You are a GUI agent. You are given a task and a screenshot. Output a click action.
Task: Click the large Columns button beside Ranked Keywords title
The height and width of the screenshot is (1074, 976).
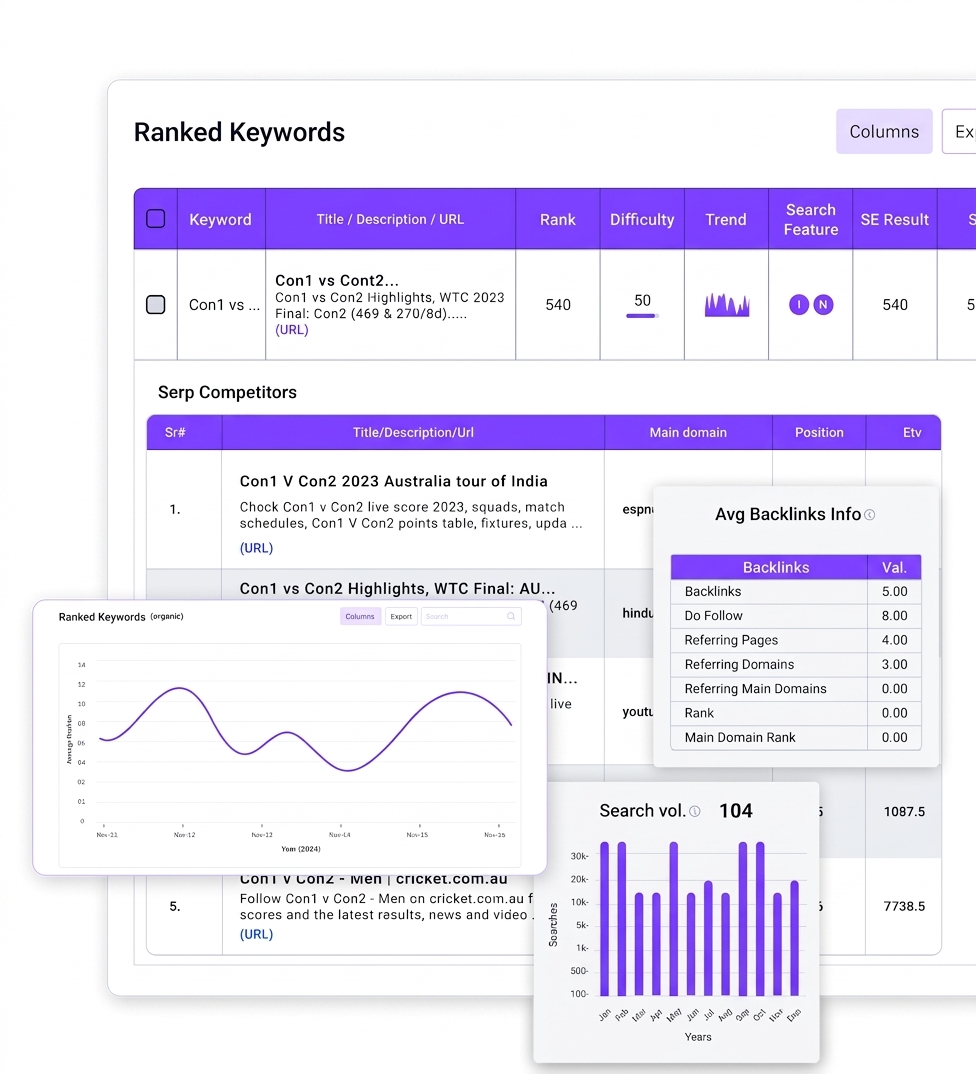(x=884, y=132)
